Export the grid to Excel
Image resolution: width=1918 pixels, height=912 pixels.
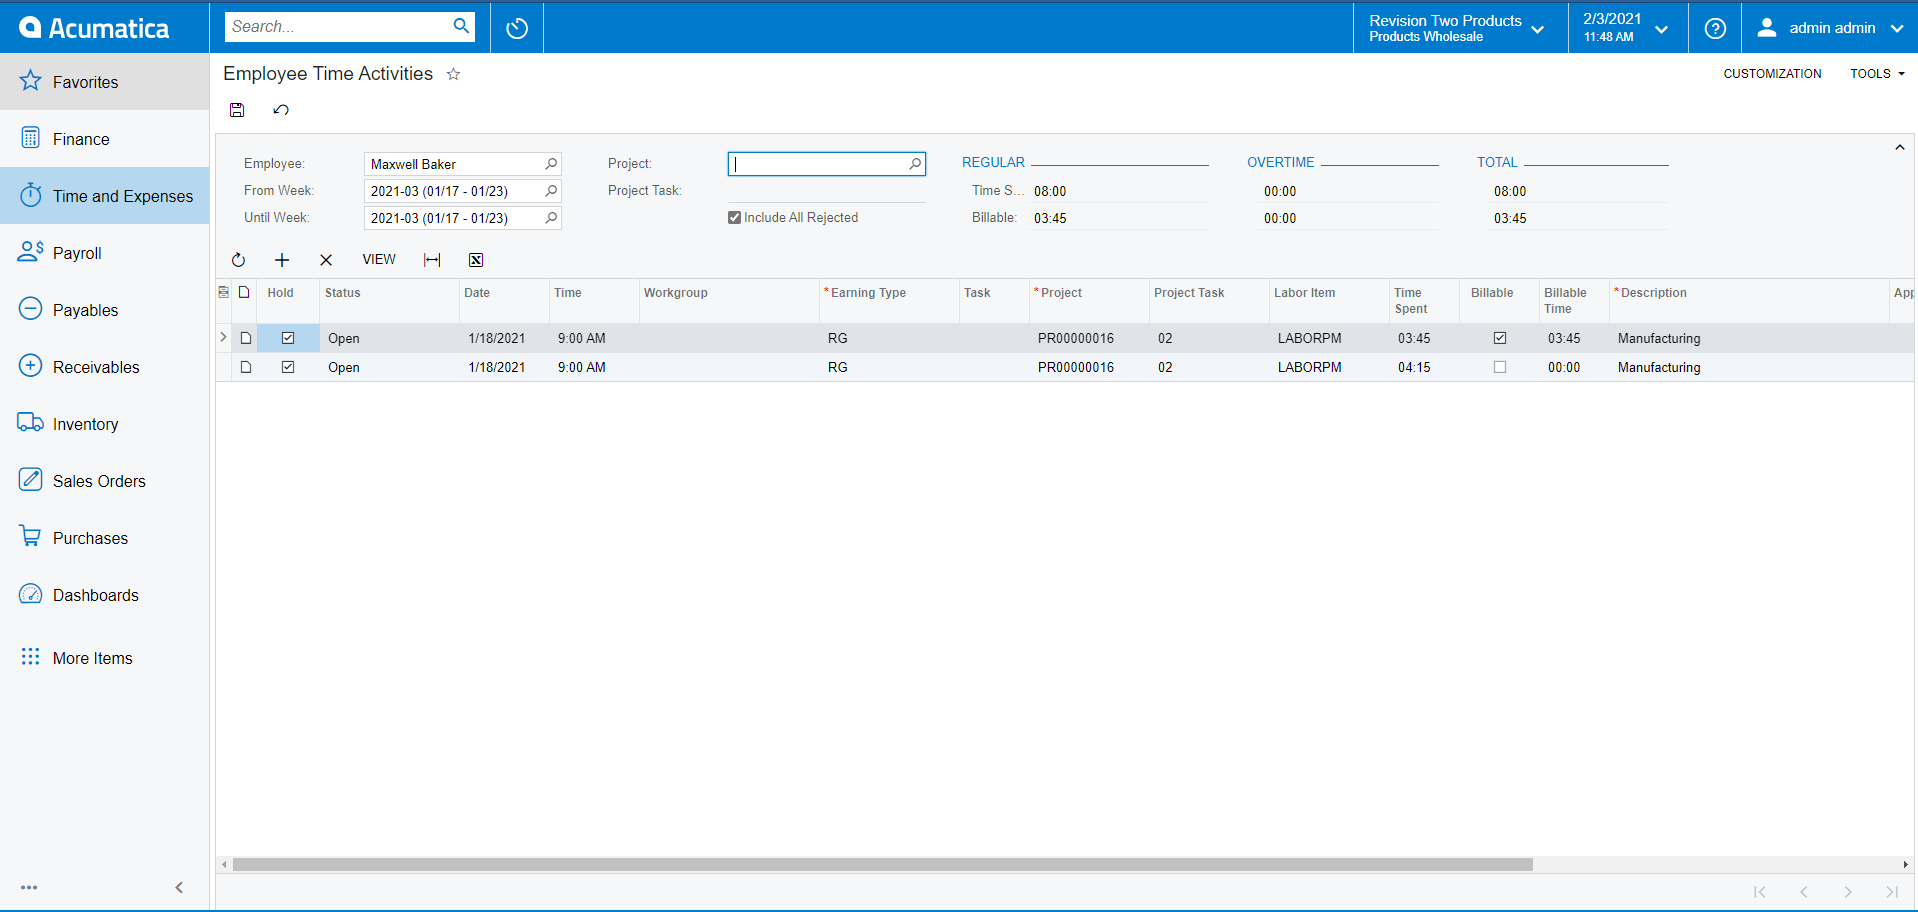(x=476, y=260)
